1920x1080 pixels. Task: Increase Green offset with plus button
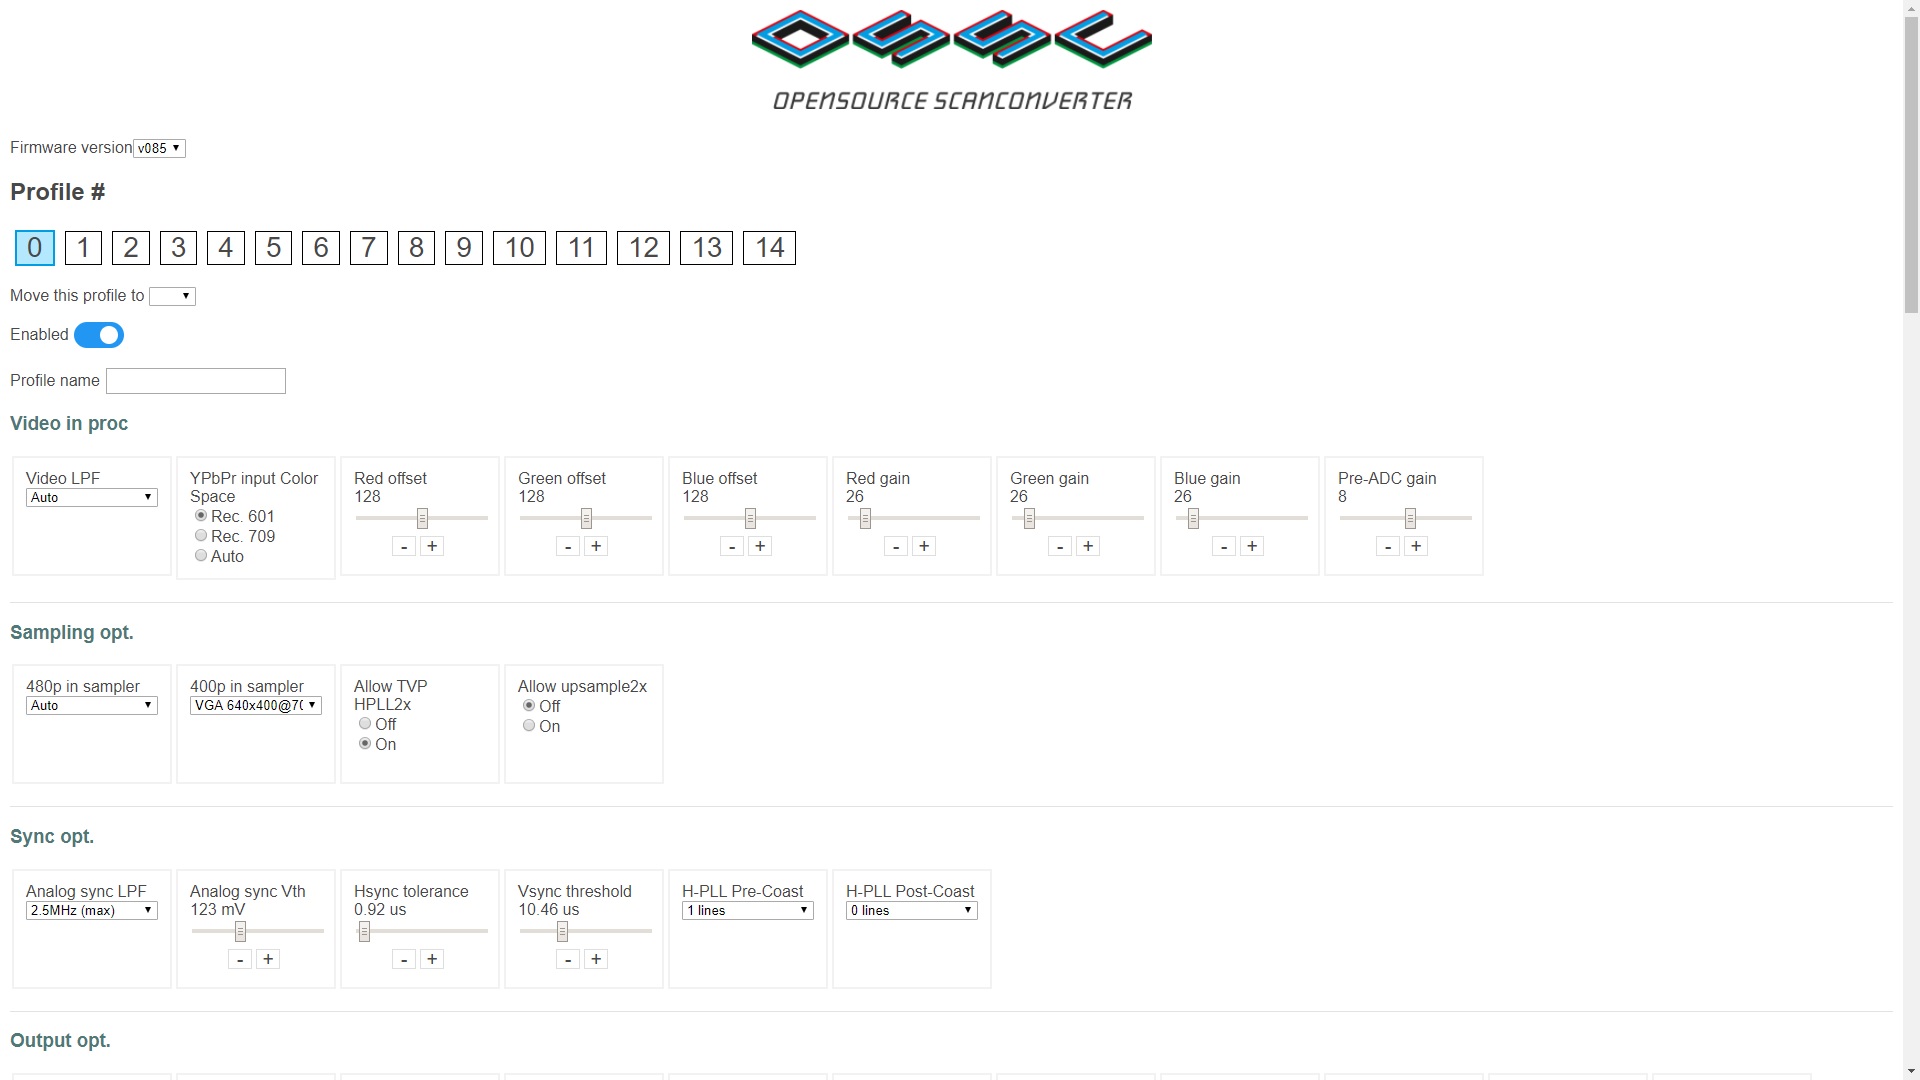tap(596, 546)
